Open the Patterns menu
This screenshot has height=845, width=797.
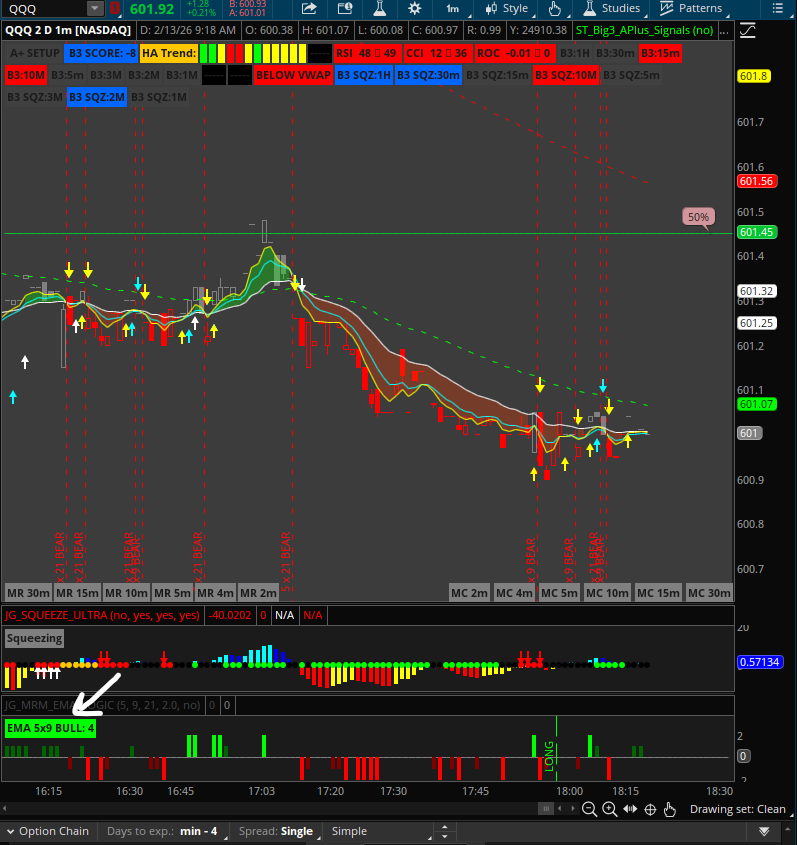click(x=694, y=9)
